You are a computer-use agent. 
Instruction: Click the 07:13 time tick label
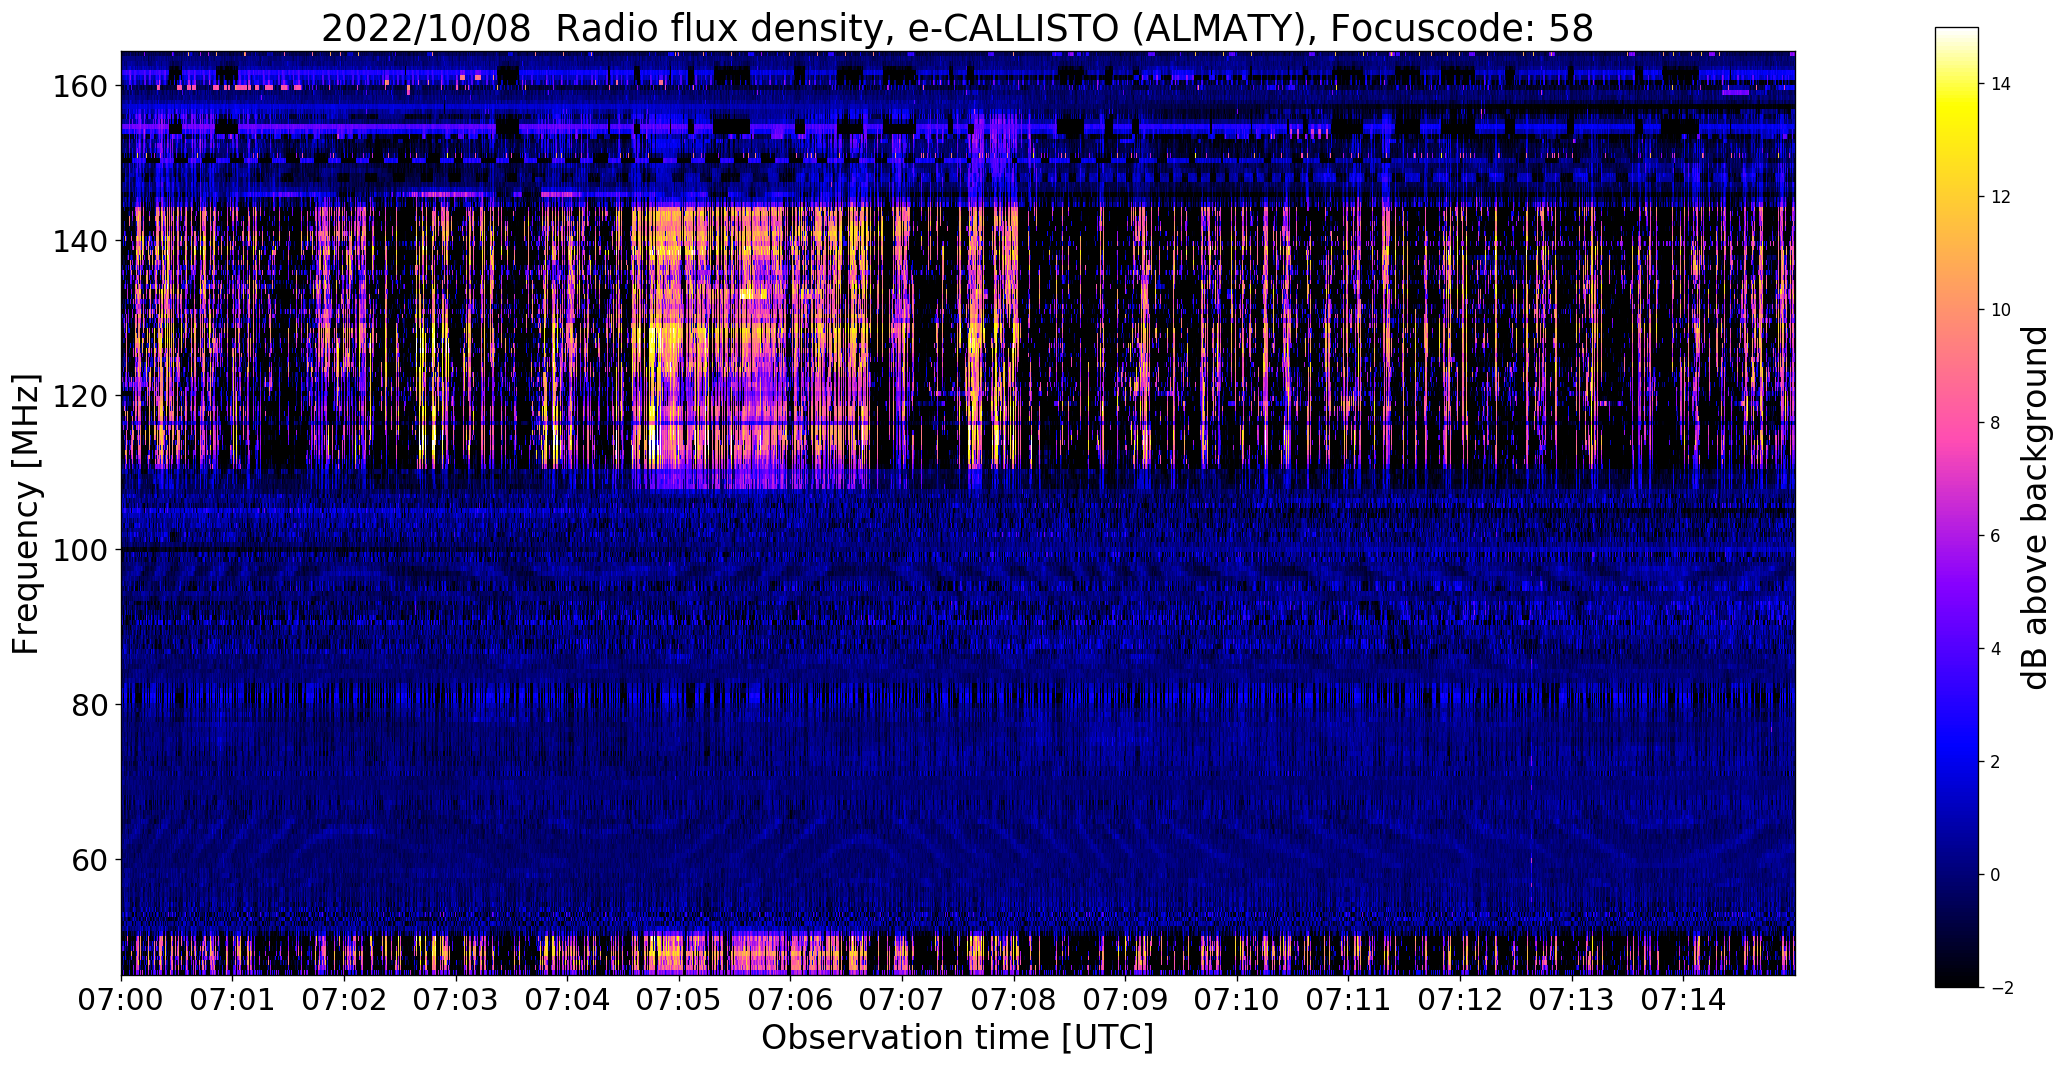click(1572, 1000)
